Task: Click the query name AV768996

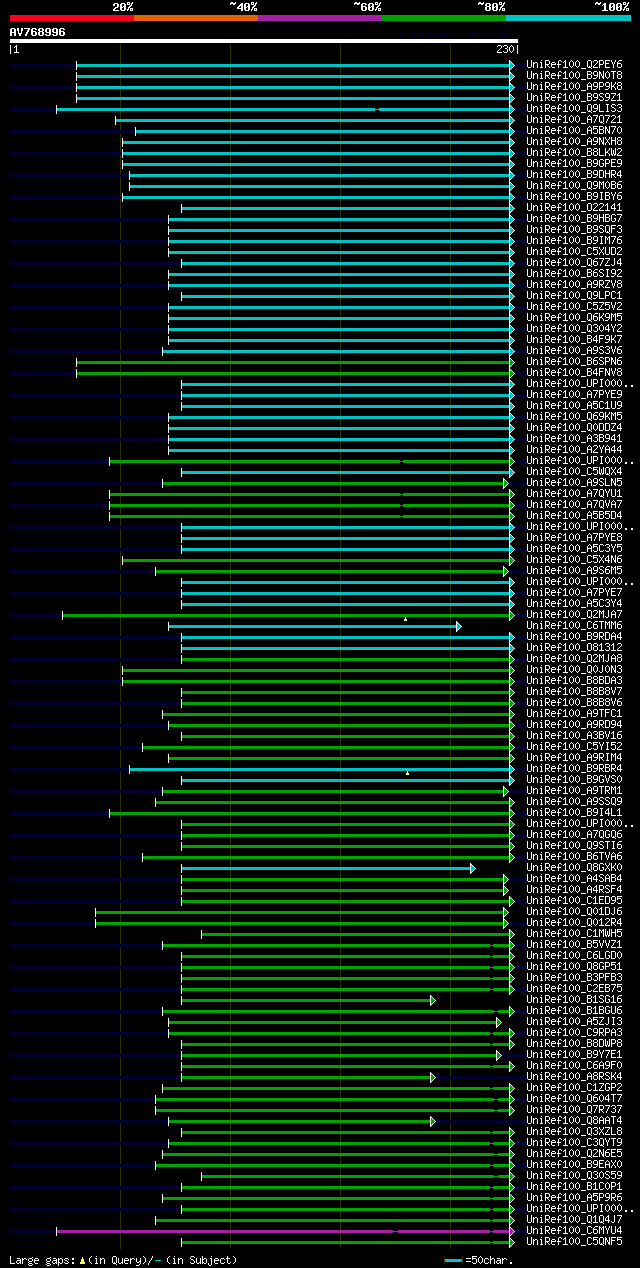Action: 38,32
